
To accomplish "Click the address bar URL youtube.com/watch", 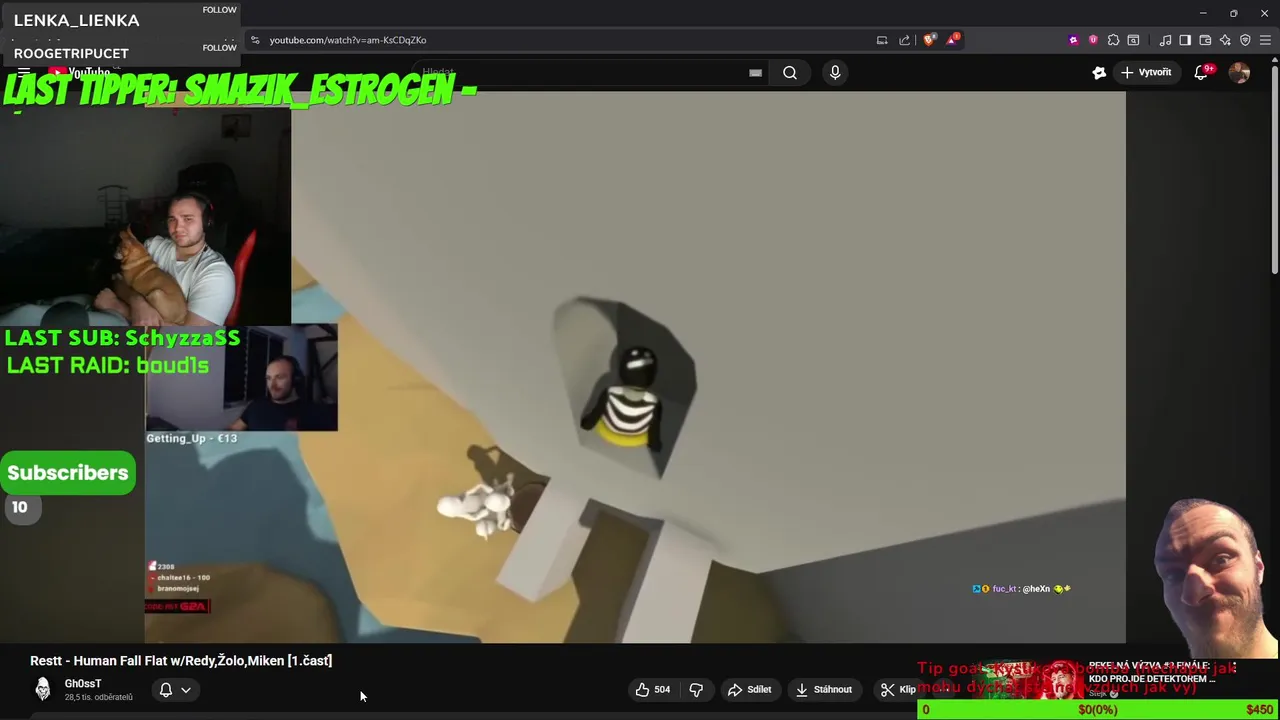I will pos(347,40).
